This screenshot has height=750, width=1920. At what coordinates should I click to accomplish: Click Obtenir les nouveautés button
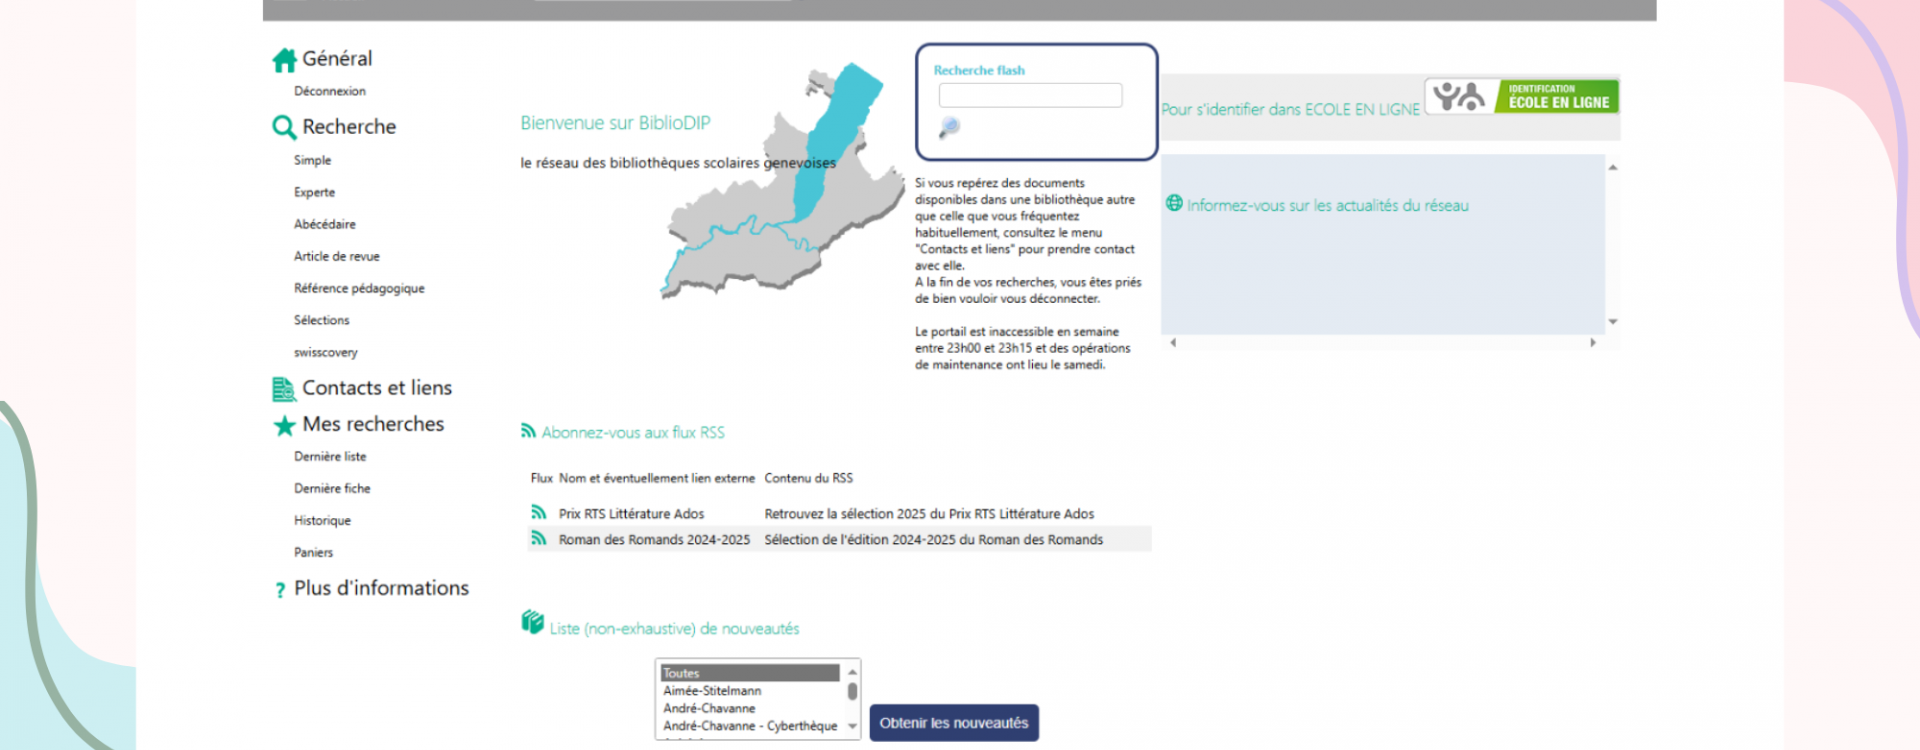[954, 723]
